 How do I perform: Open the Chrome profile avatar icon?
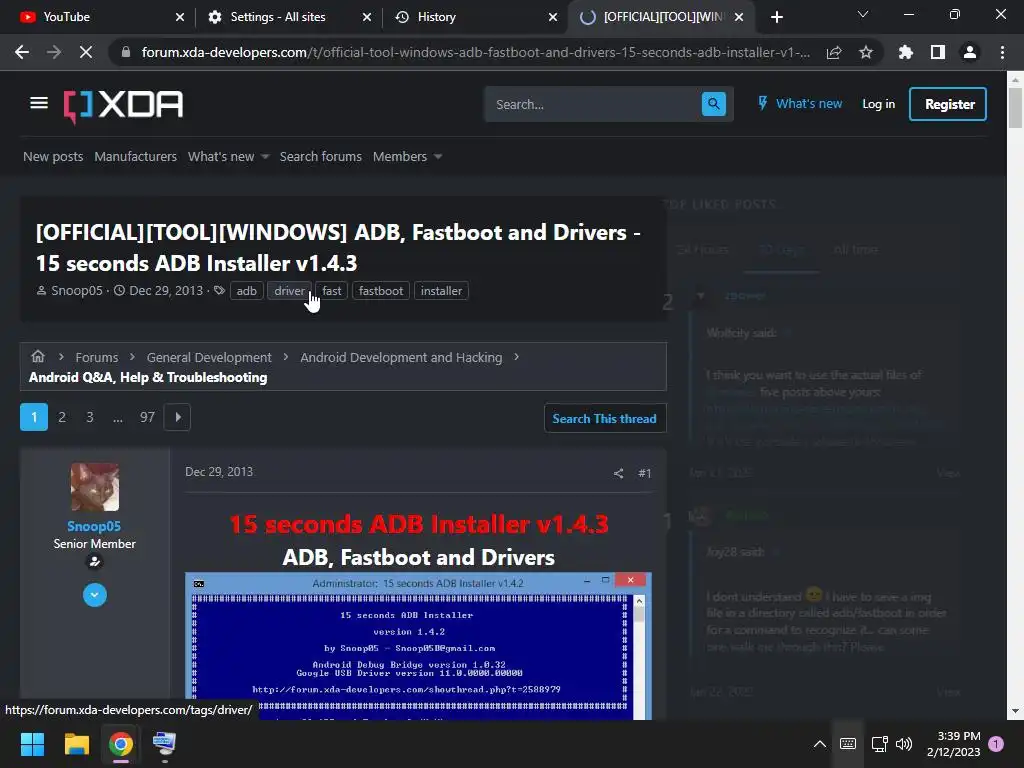(970, 52)
